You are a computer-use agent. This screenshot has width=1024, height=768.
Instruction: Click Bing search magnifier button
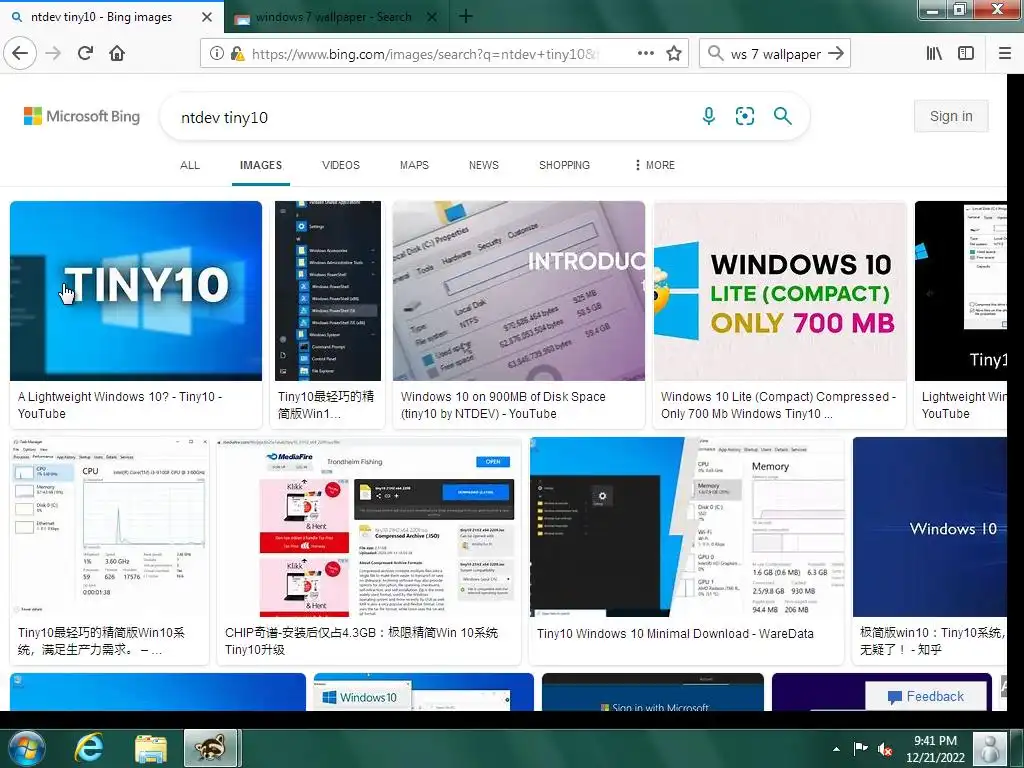tap(782, 116)
